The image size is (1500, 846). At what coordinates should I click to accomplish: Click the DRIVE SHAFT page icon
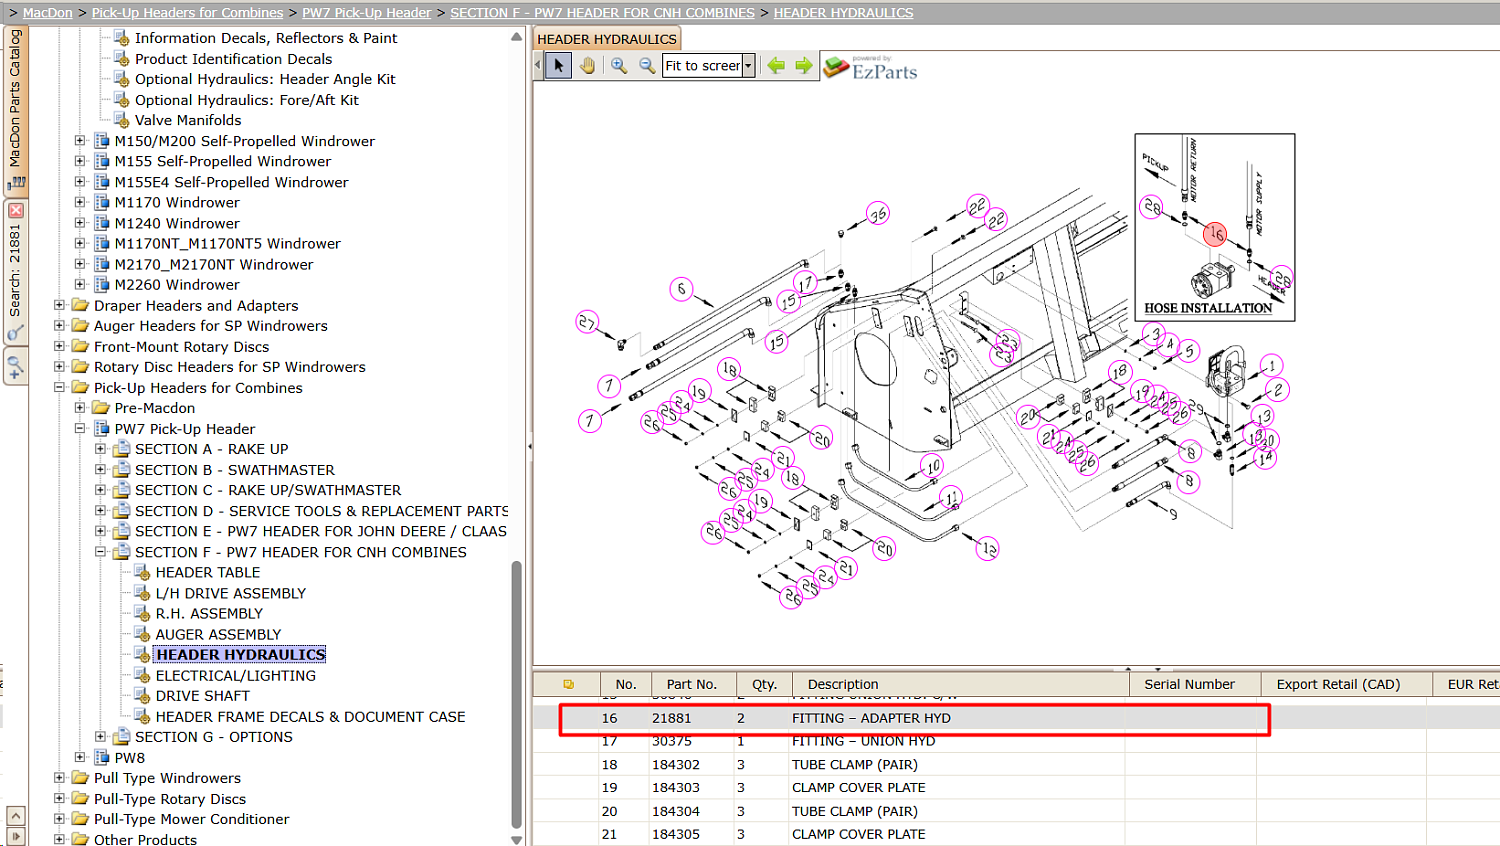[142, 695]
